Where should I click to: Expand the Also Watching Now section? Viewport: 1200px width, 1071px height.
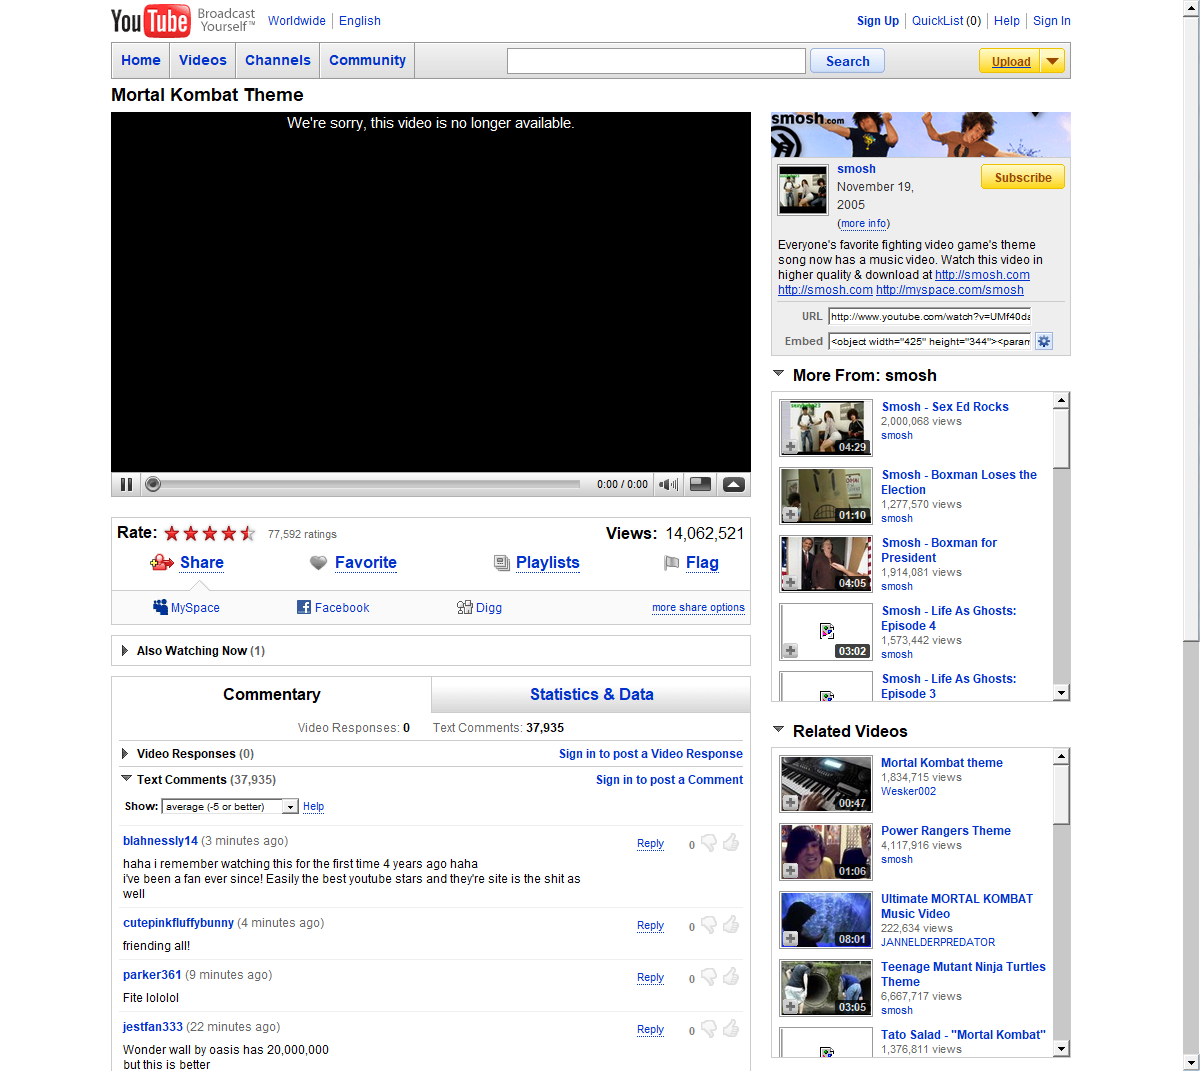125,651
